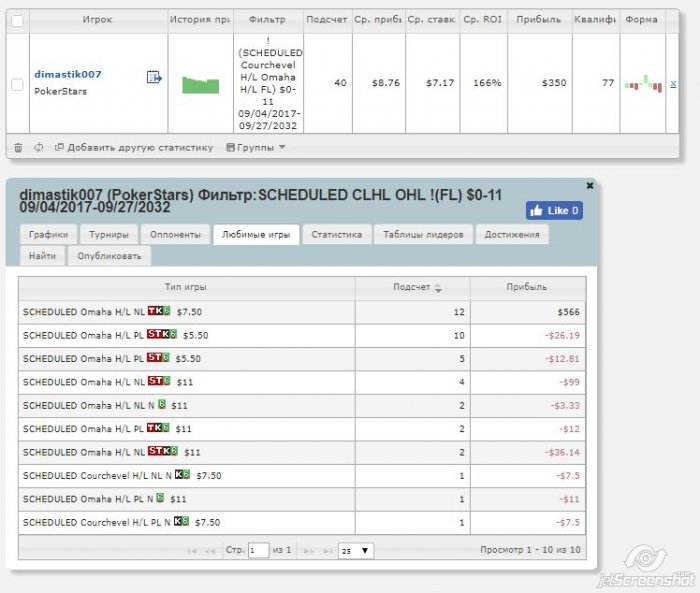The height and width of the screenshot is (593, 700).
Task: Click the ST badge on Omaha NL $11 row
Action: [x=159, y=381]
